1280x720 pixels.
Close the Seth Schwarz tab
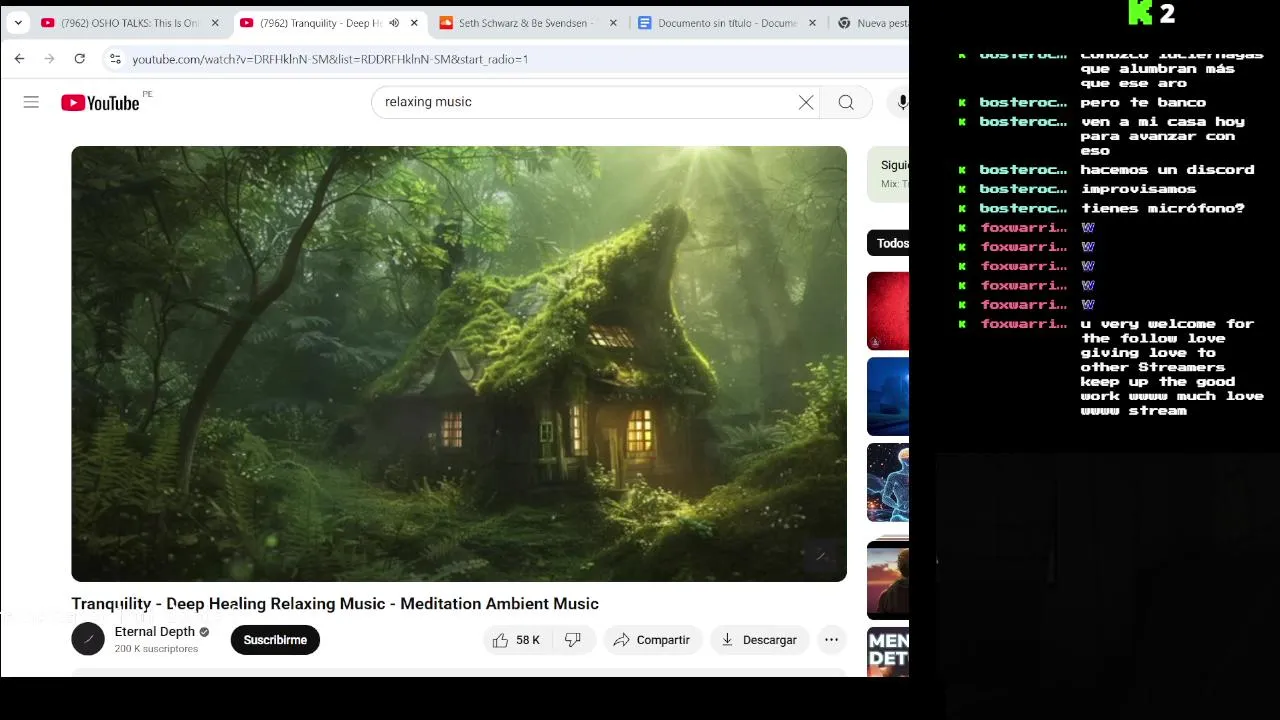(613, 23)
